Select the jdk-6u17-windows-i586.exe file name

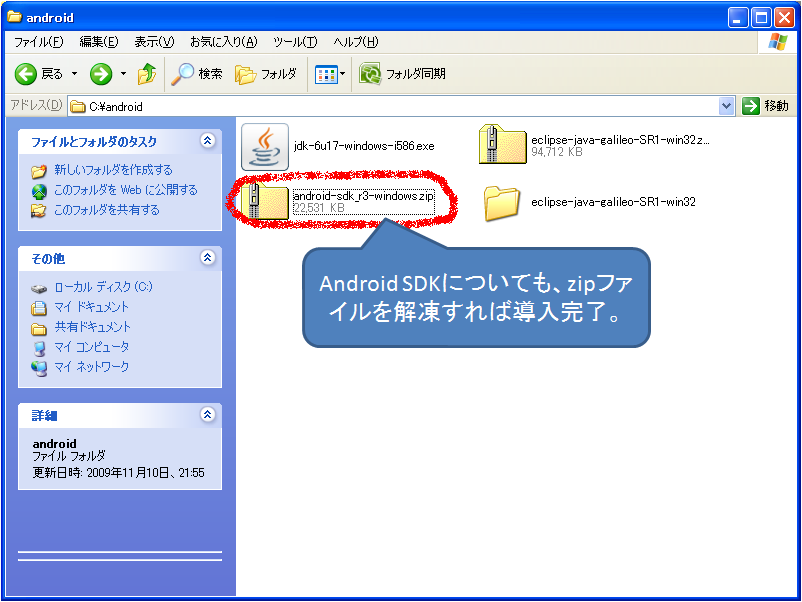(364, 146)
